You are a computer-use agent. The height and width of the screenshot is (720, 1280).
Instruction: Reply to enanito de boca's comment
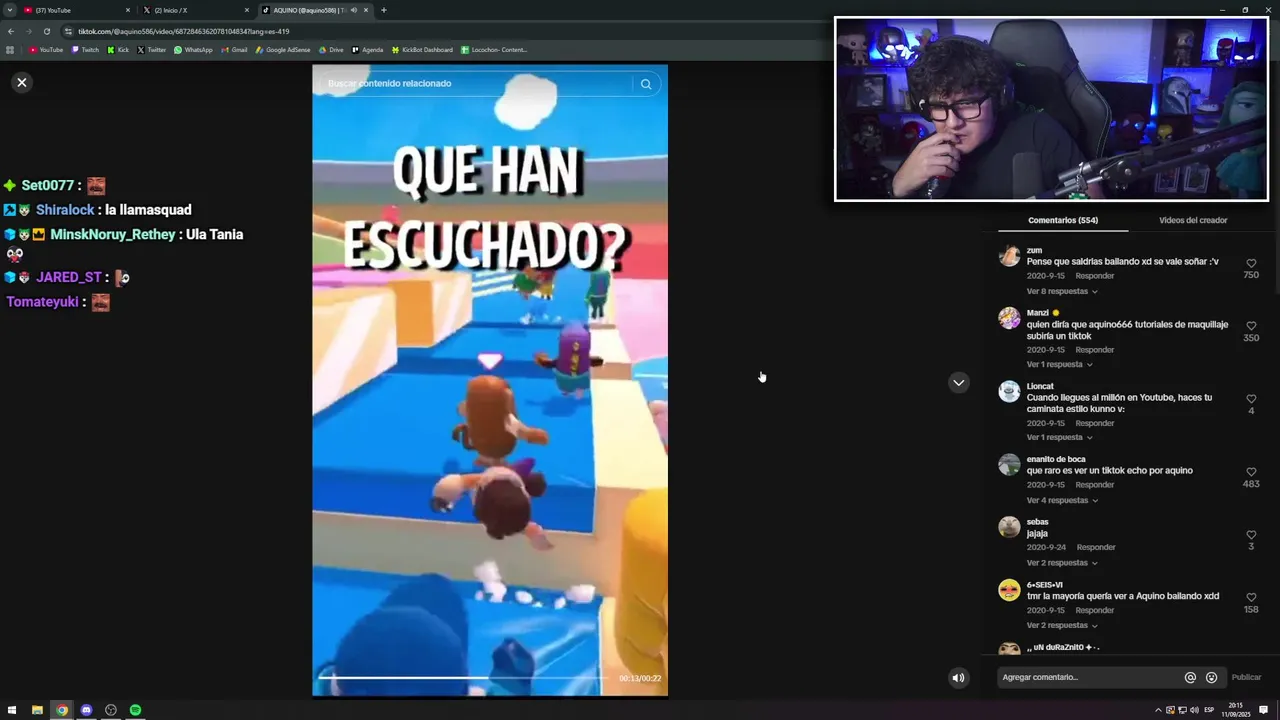[1094, 485]
